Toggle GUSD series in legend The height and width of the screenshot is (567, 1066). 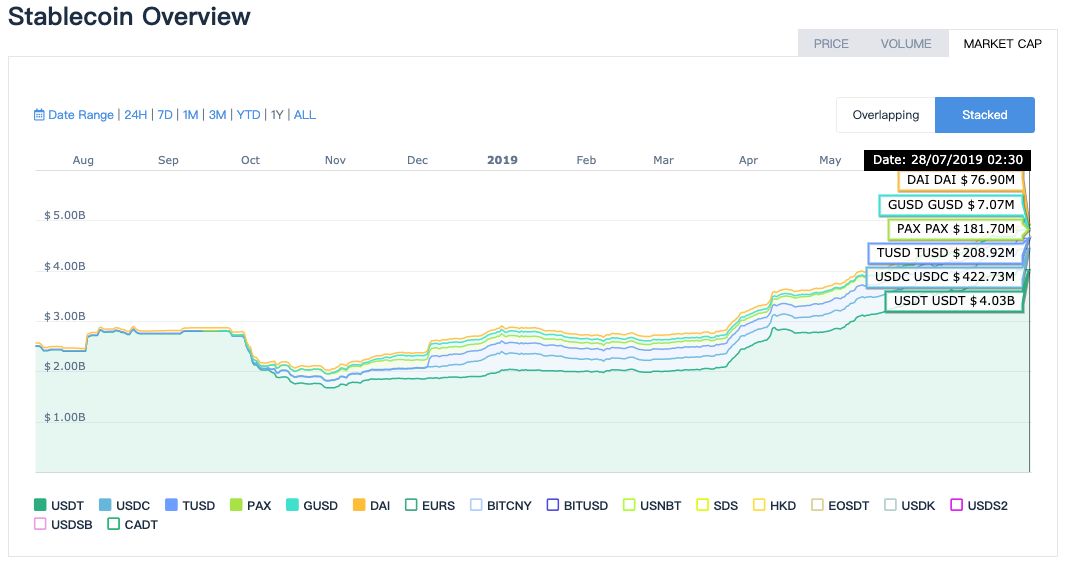312,505
